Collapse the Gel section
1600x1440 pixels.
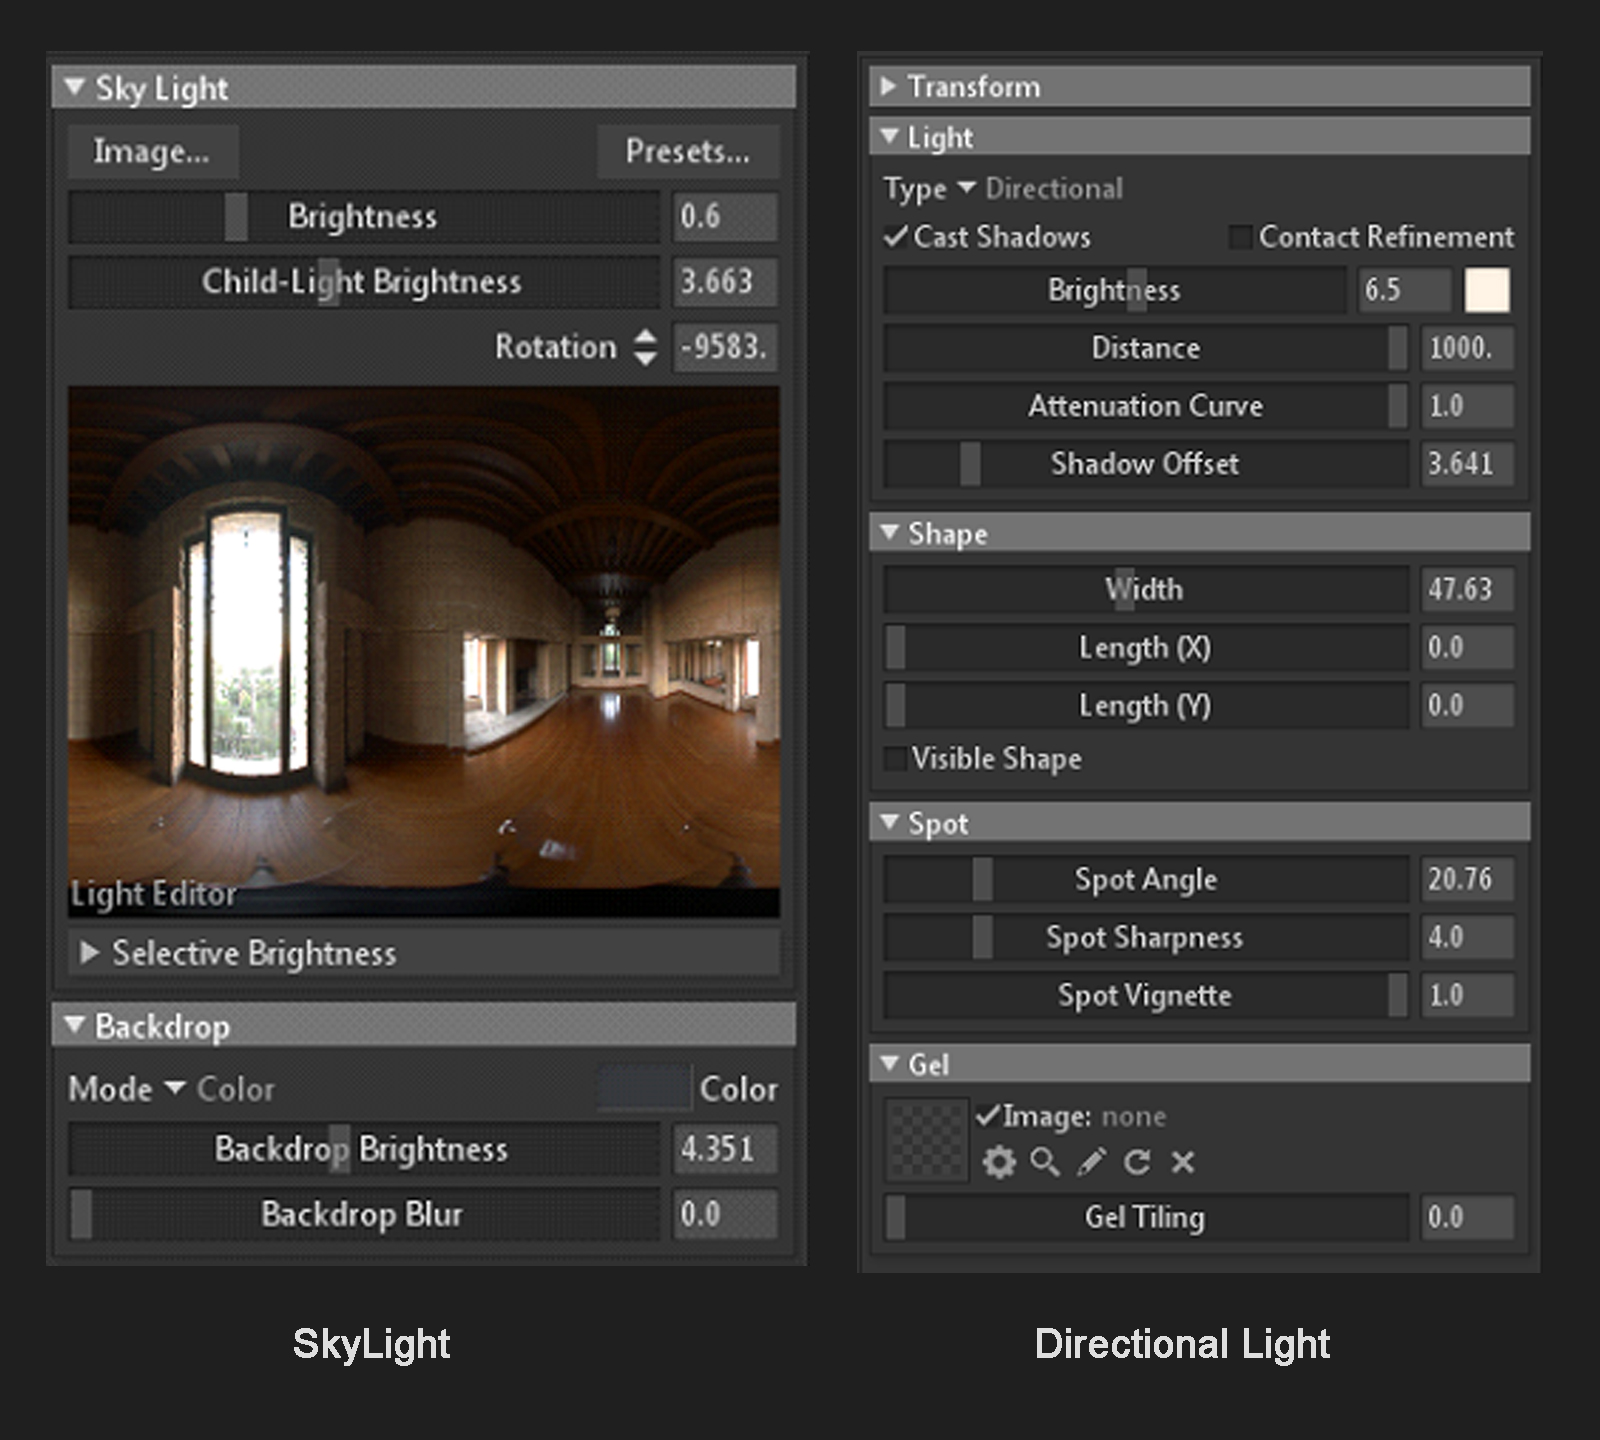pyautogui.click(x=889, y=1063)
